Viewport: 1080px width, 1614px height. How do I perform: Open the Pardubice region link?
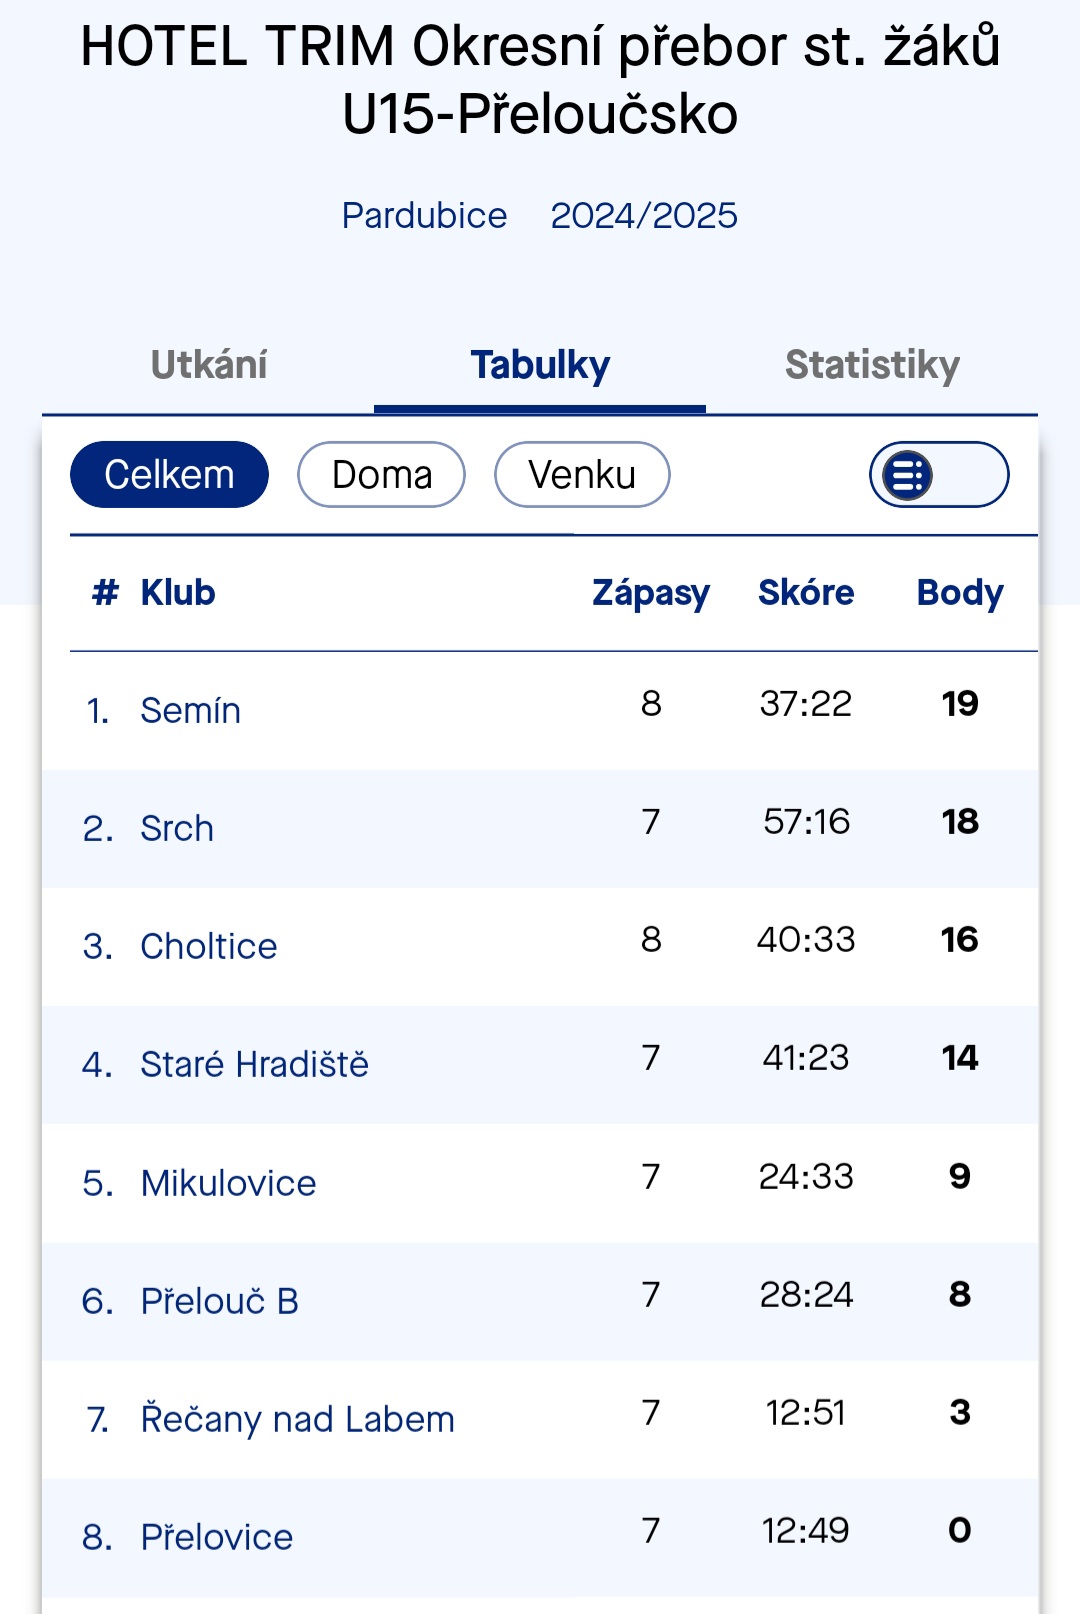[x=424, y=215]
